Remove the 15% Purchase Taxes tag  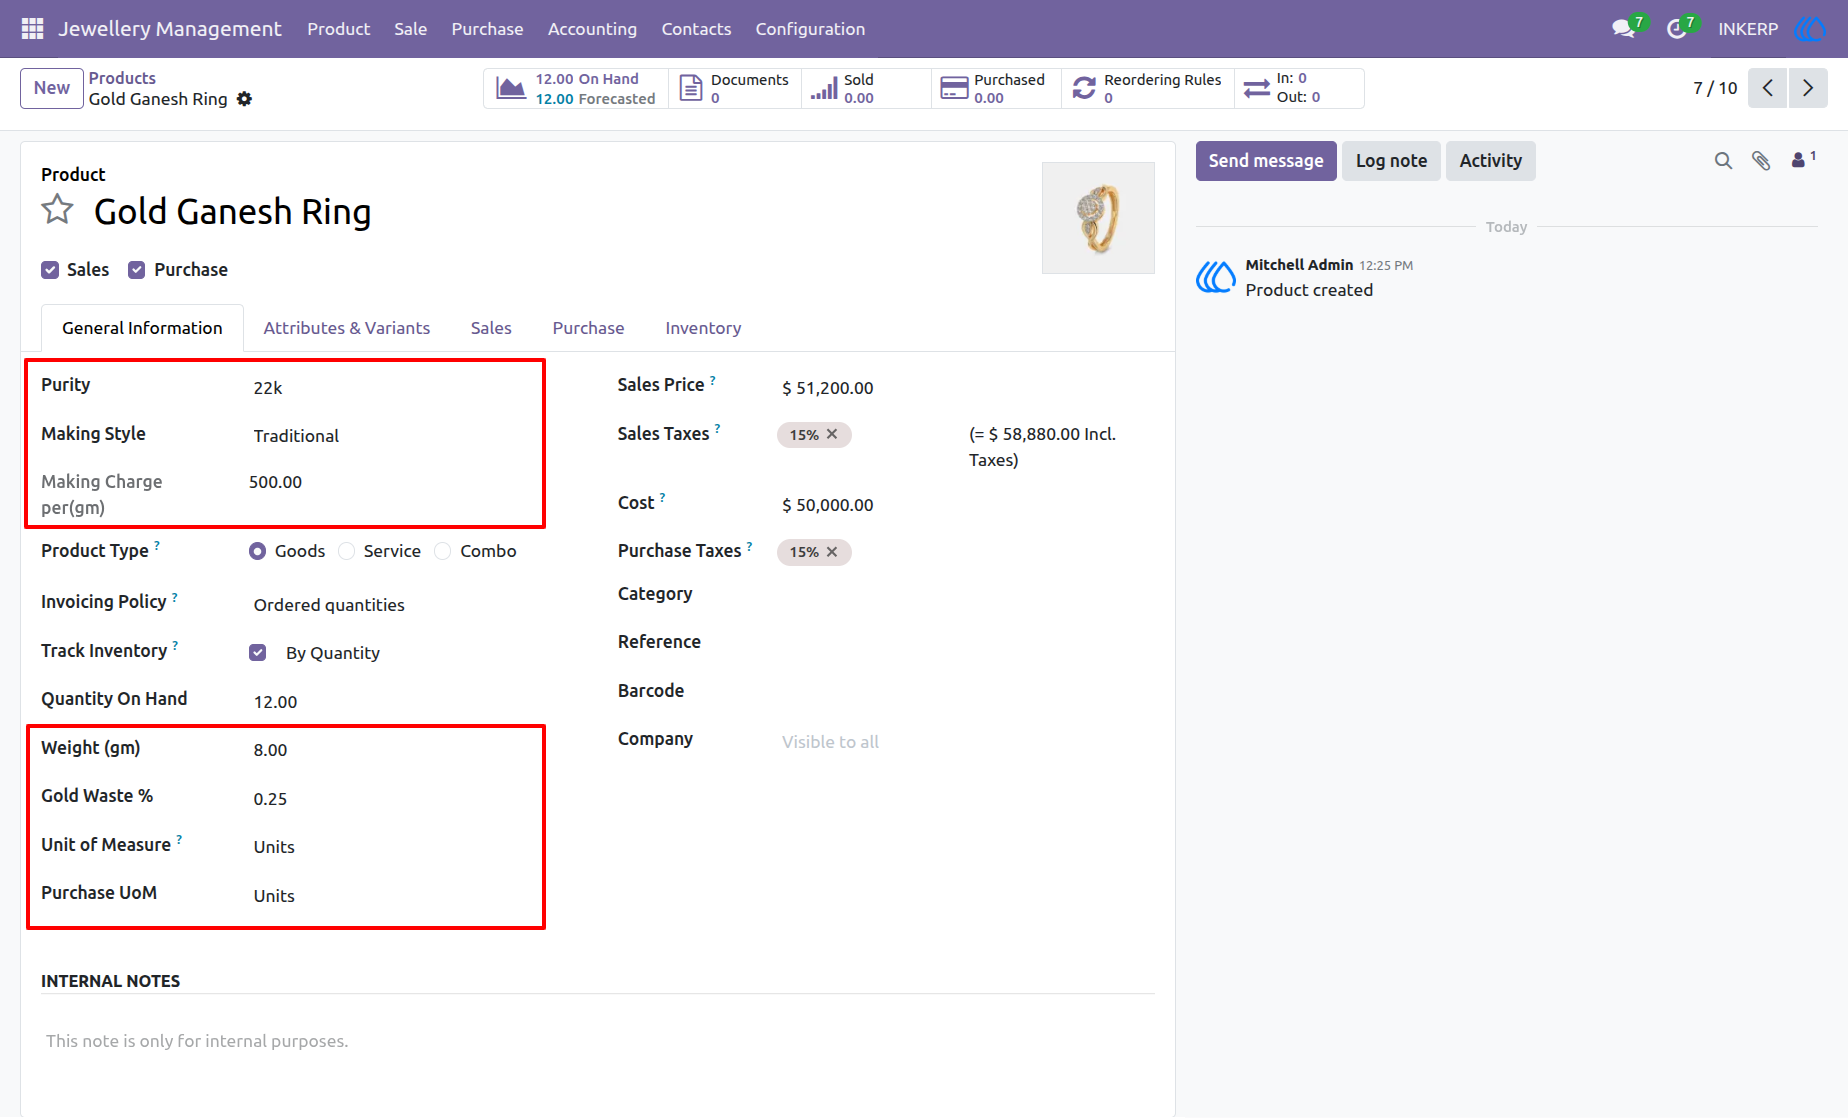[x=832, y=552]
